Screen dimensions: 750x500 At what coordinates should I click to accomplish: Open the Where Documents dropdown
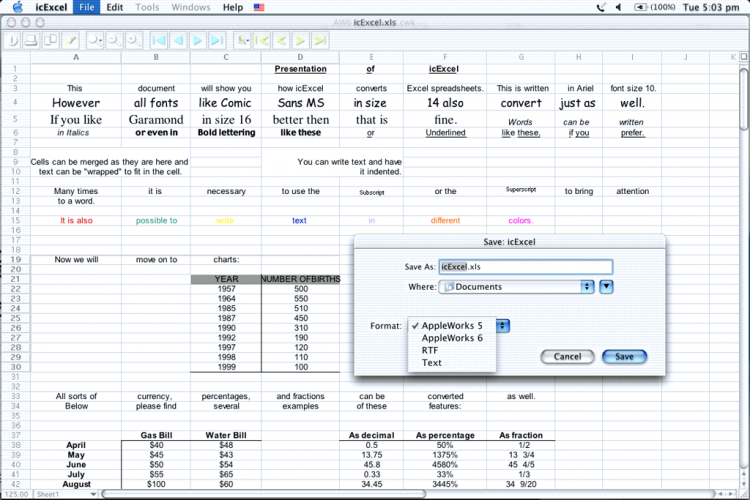coord(517,287)
